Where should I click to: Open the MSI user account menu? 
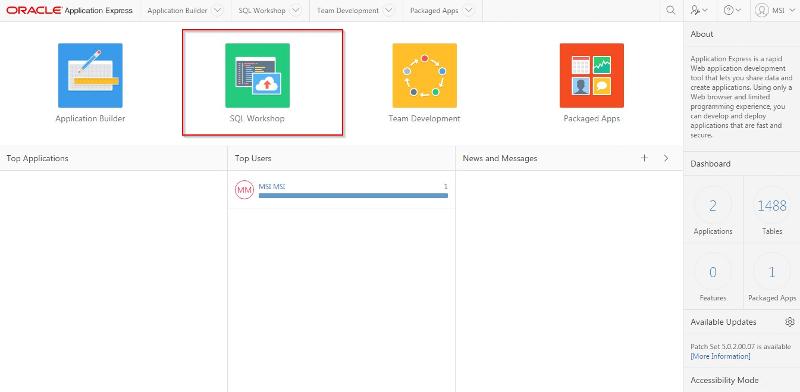click(x=775, y=10)
